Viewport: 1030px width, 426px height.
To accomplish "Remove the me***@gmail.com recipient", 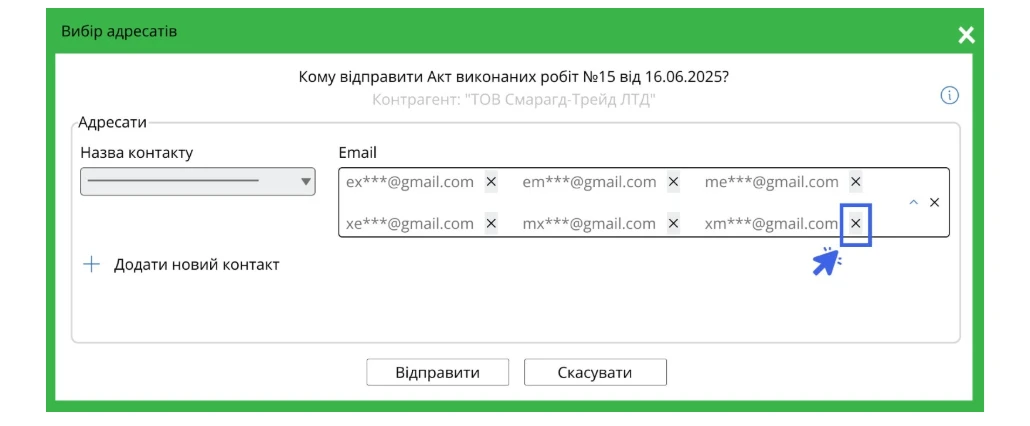I will (855, 182).
